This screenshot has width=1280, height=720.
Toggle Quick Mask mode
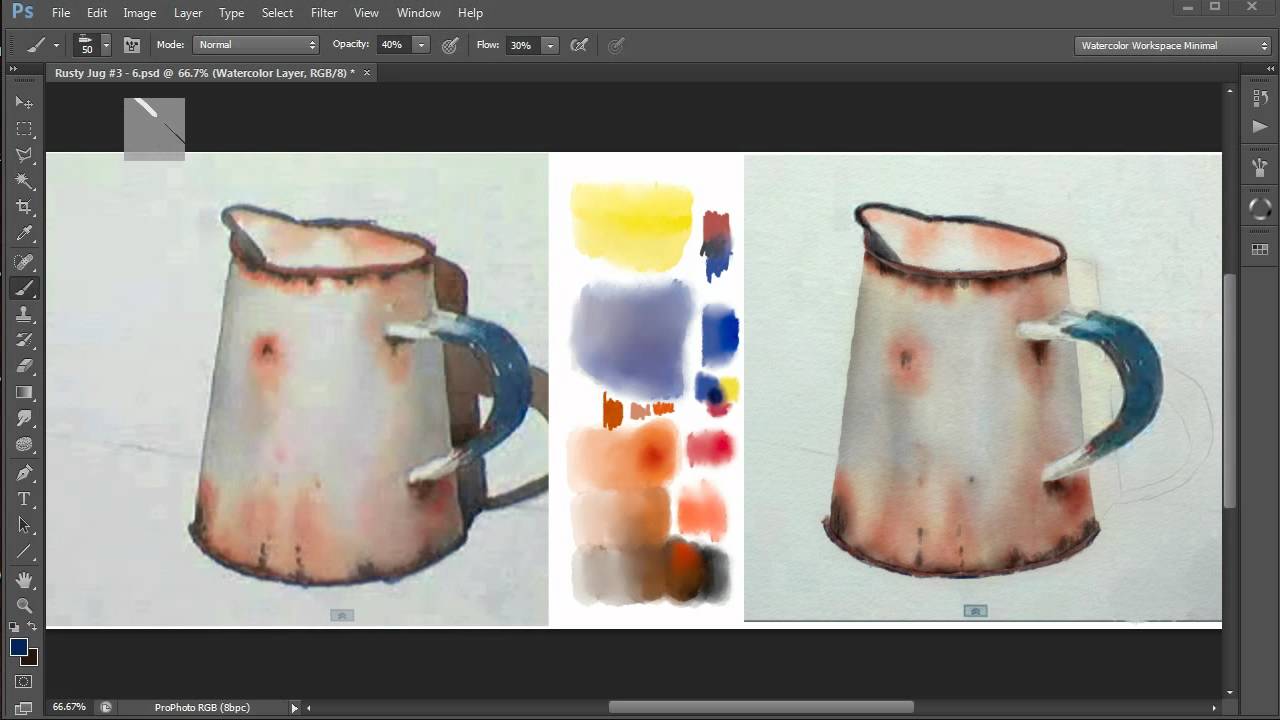point(24,682)
